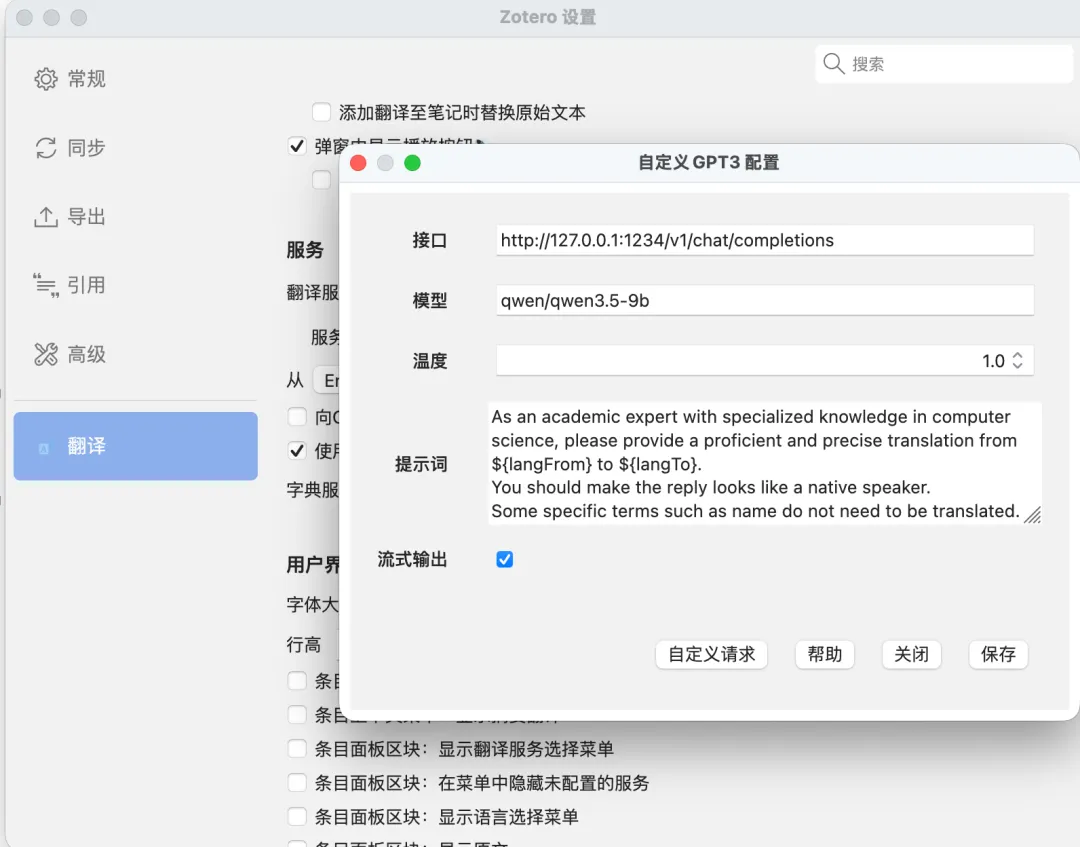Screen dimensions: 1080x847
Task: Open the 引用 cite settings pane
Action: coord(70,284)
